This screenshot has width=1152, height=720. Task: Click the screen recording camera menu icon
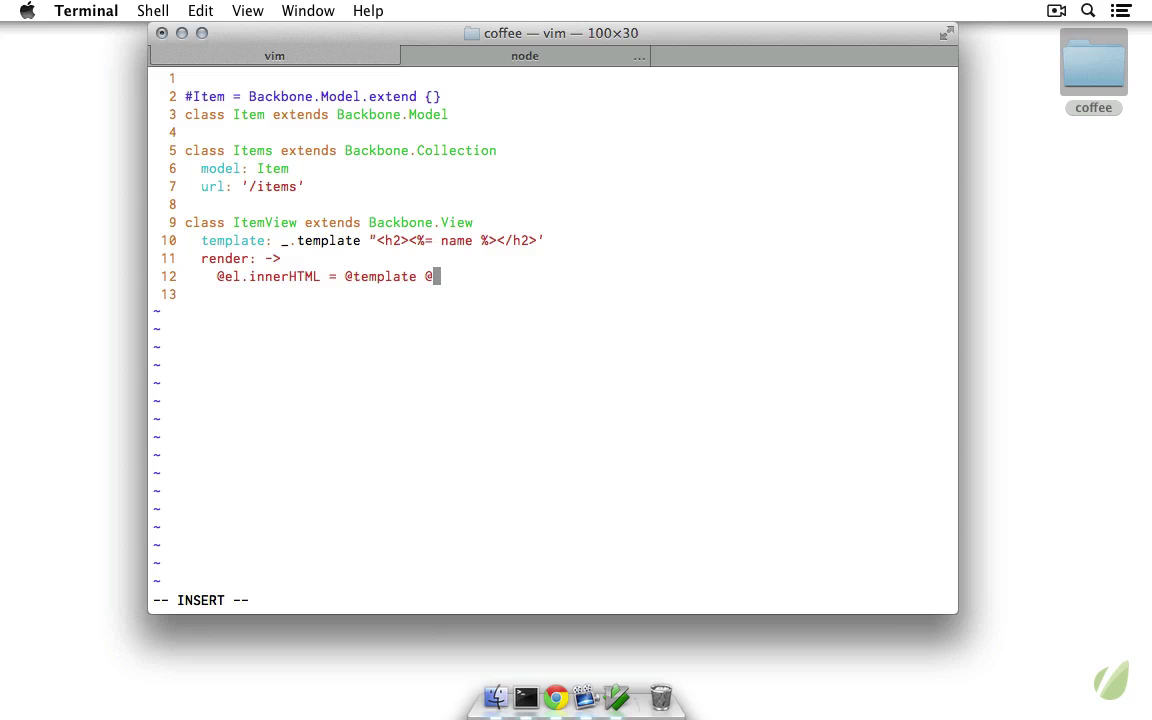(x=1056, y=11)
